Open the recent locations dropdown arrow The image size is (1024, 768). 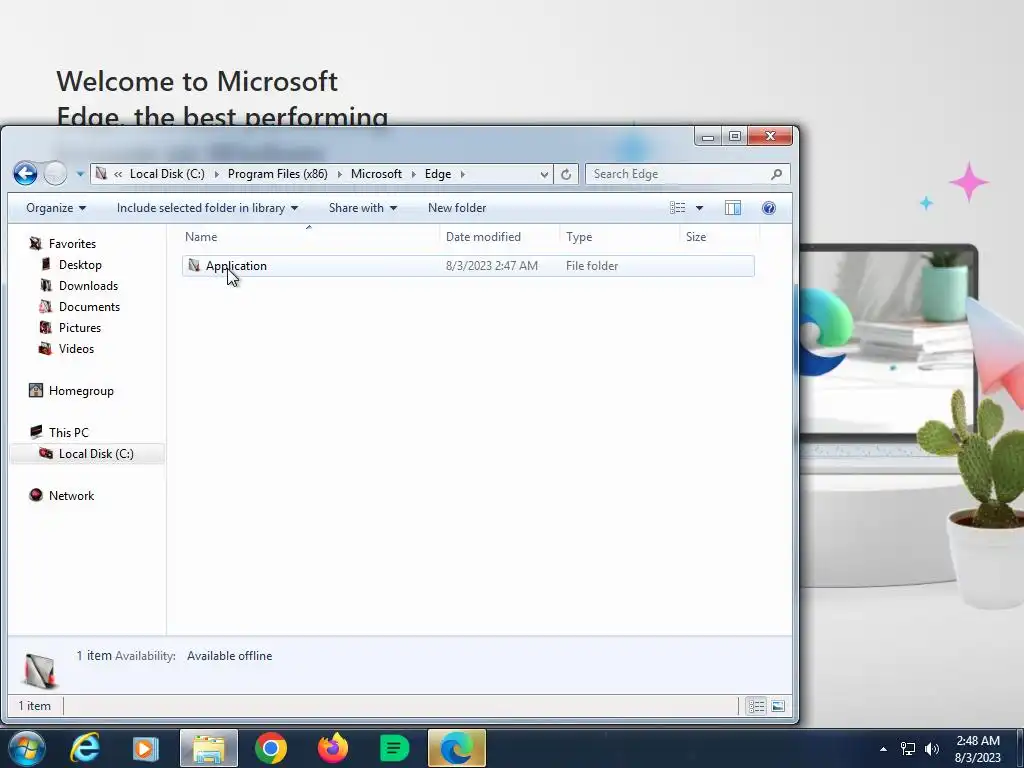click(x=80, y=174)
